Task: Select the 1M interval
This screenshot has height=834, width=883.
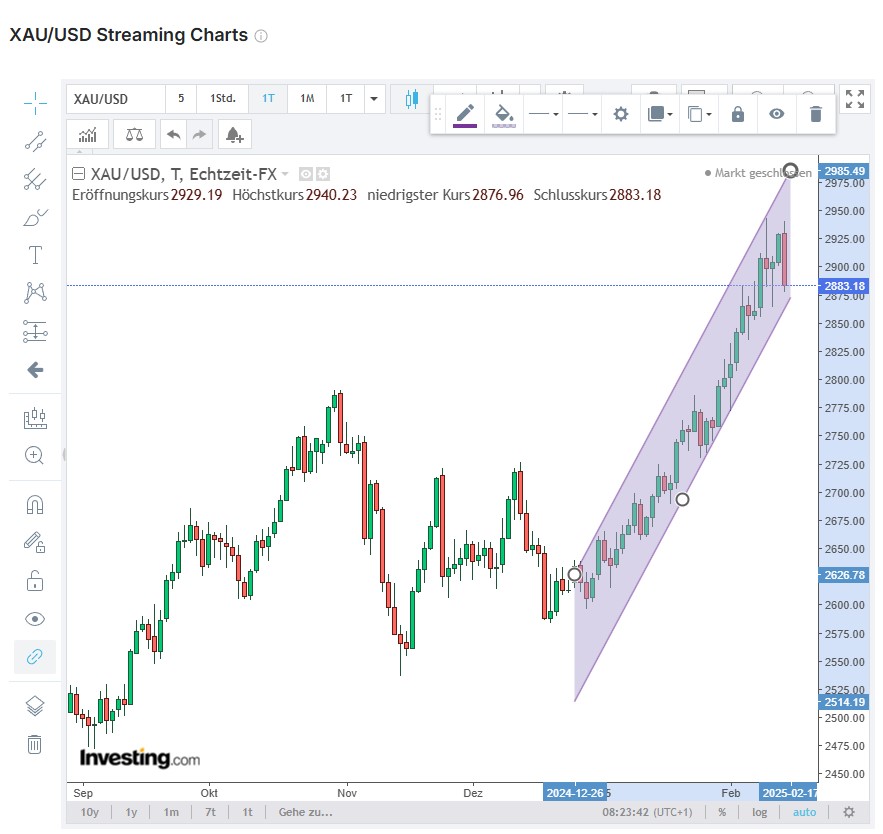Action: pos(307,99)
